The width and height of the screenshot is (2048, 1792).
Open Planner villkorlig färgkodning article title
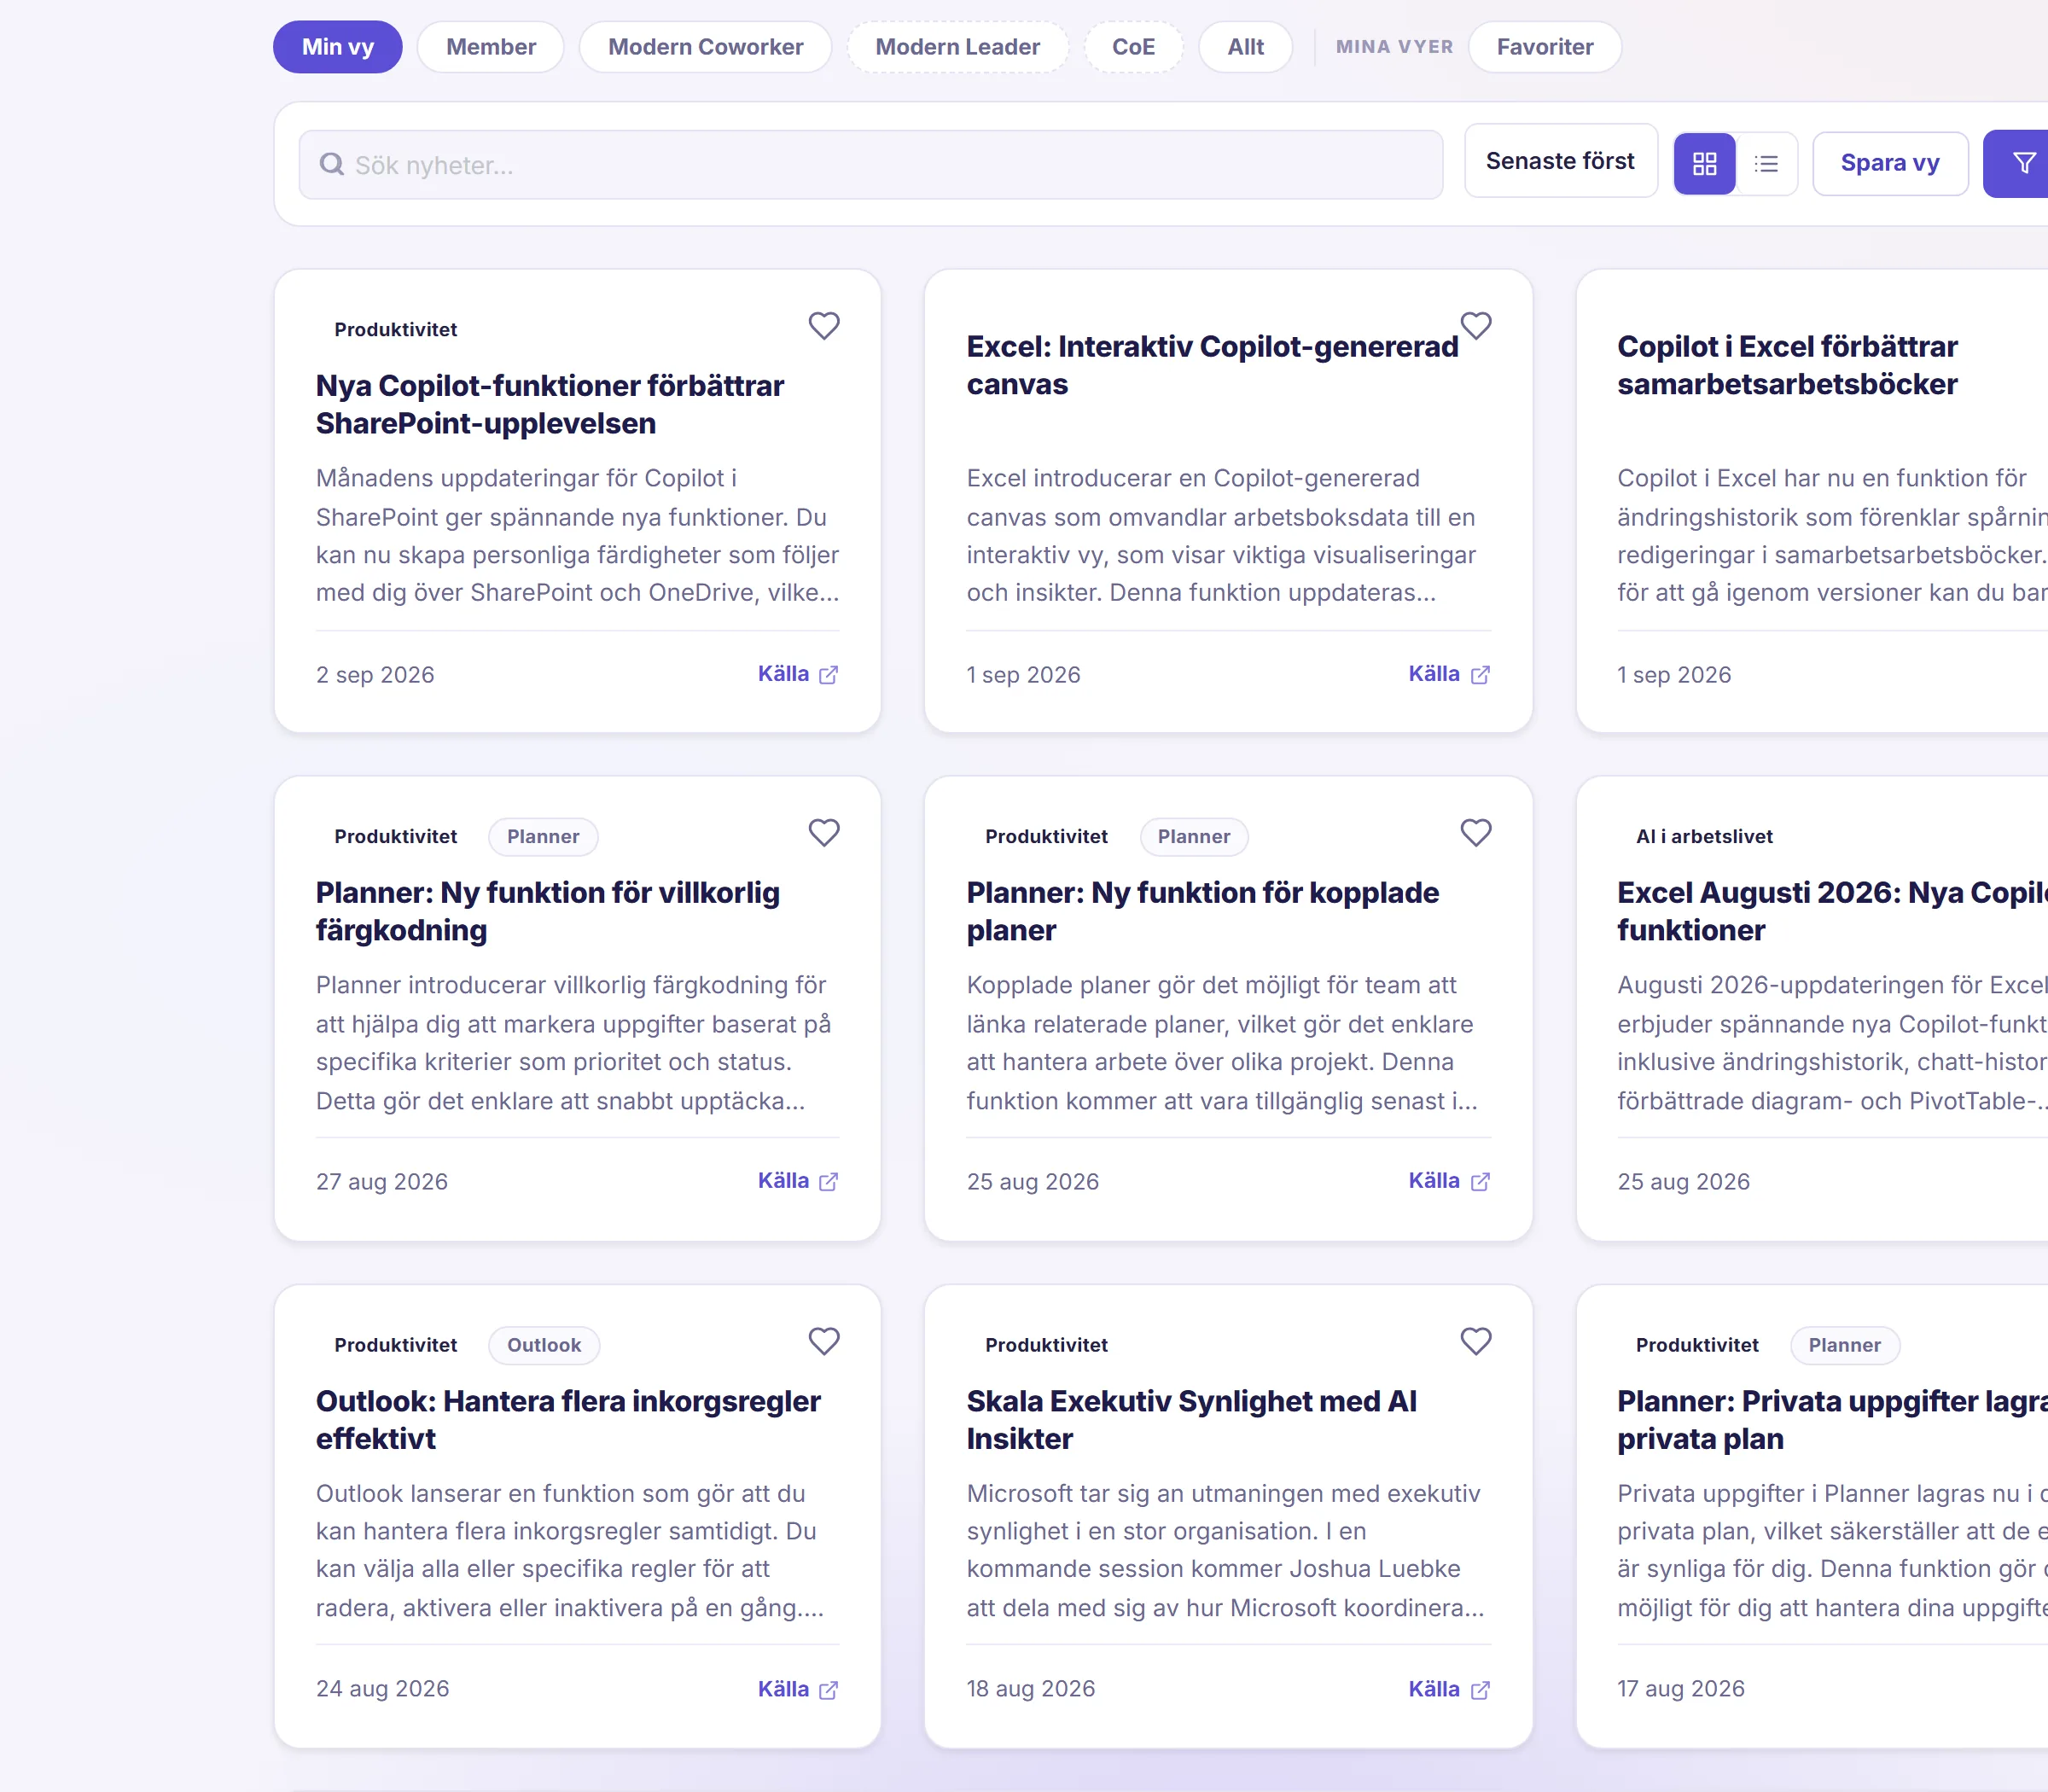pos(548,912)
